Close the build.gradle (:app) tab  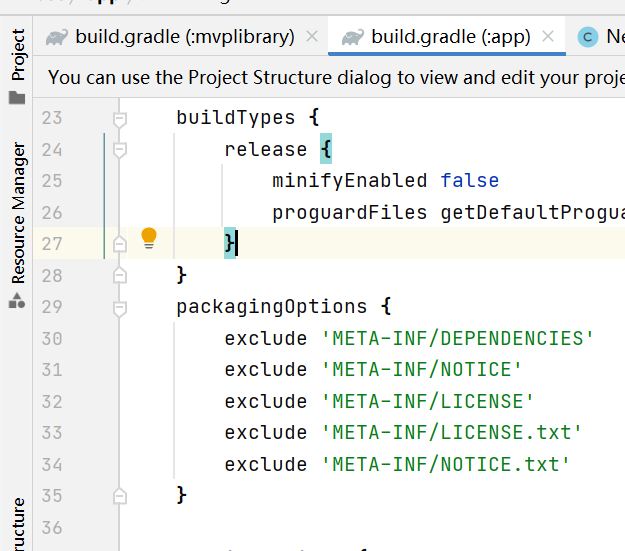click(x=548, y=36)
